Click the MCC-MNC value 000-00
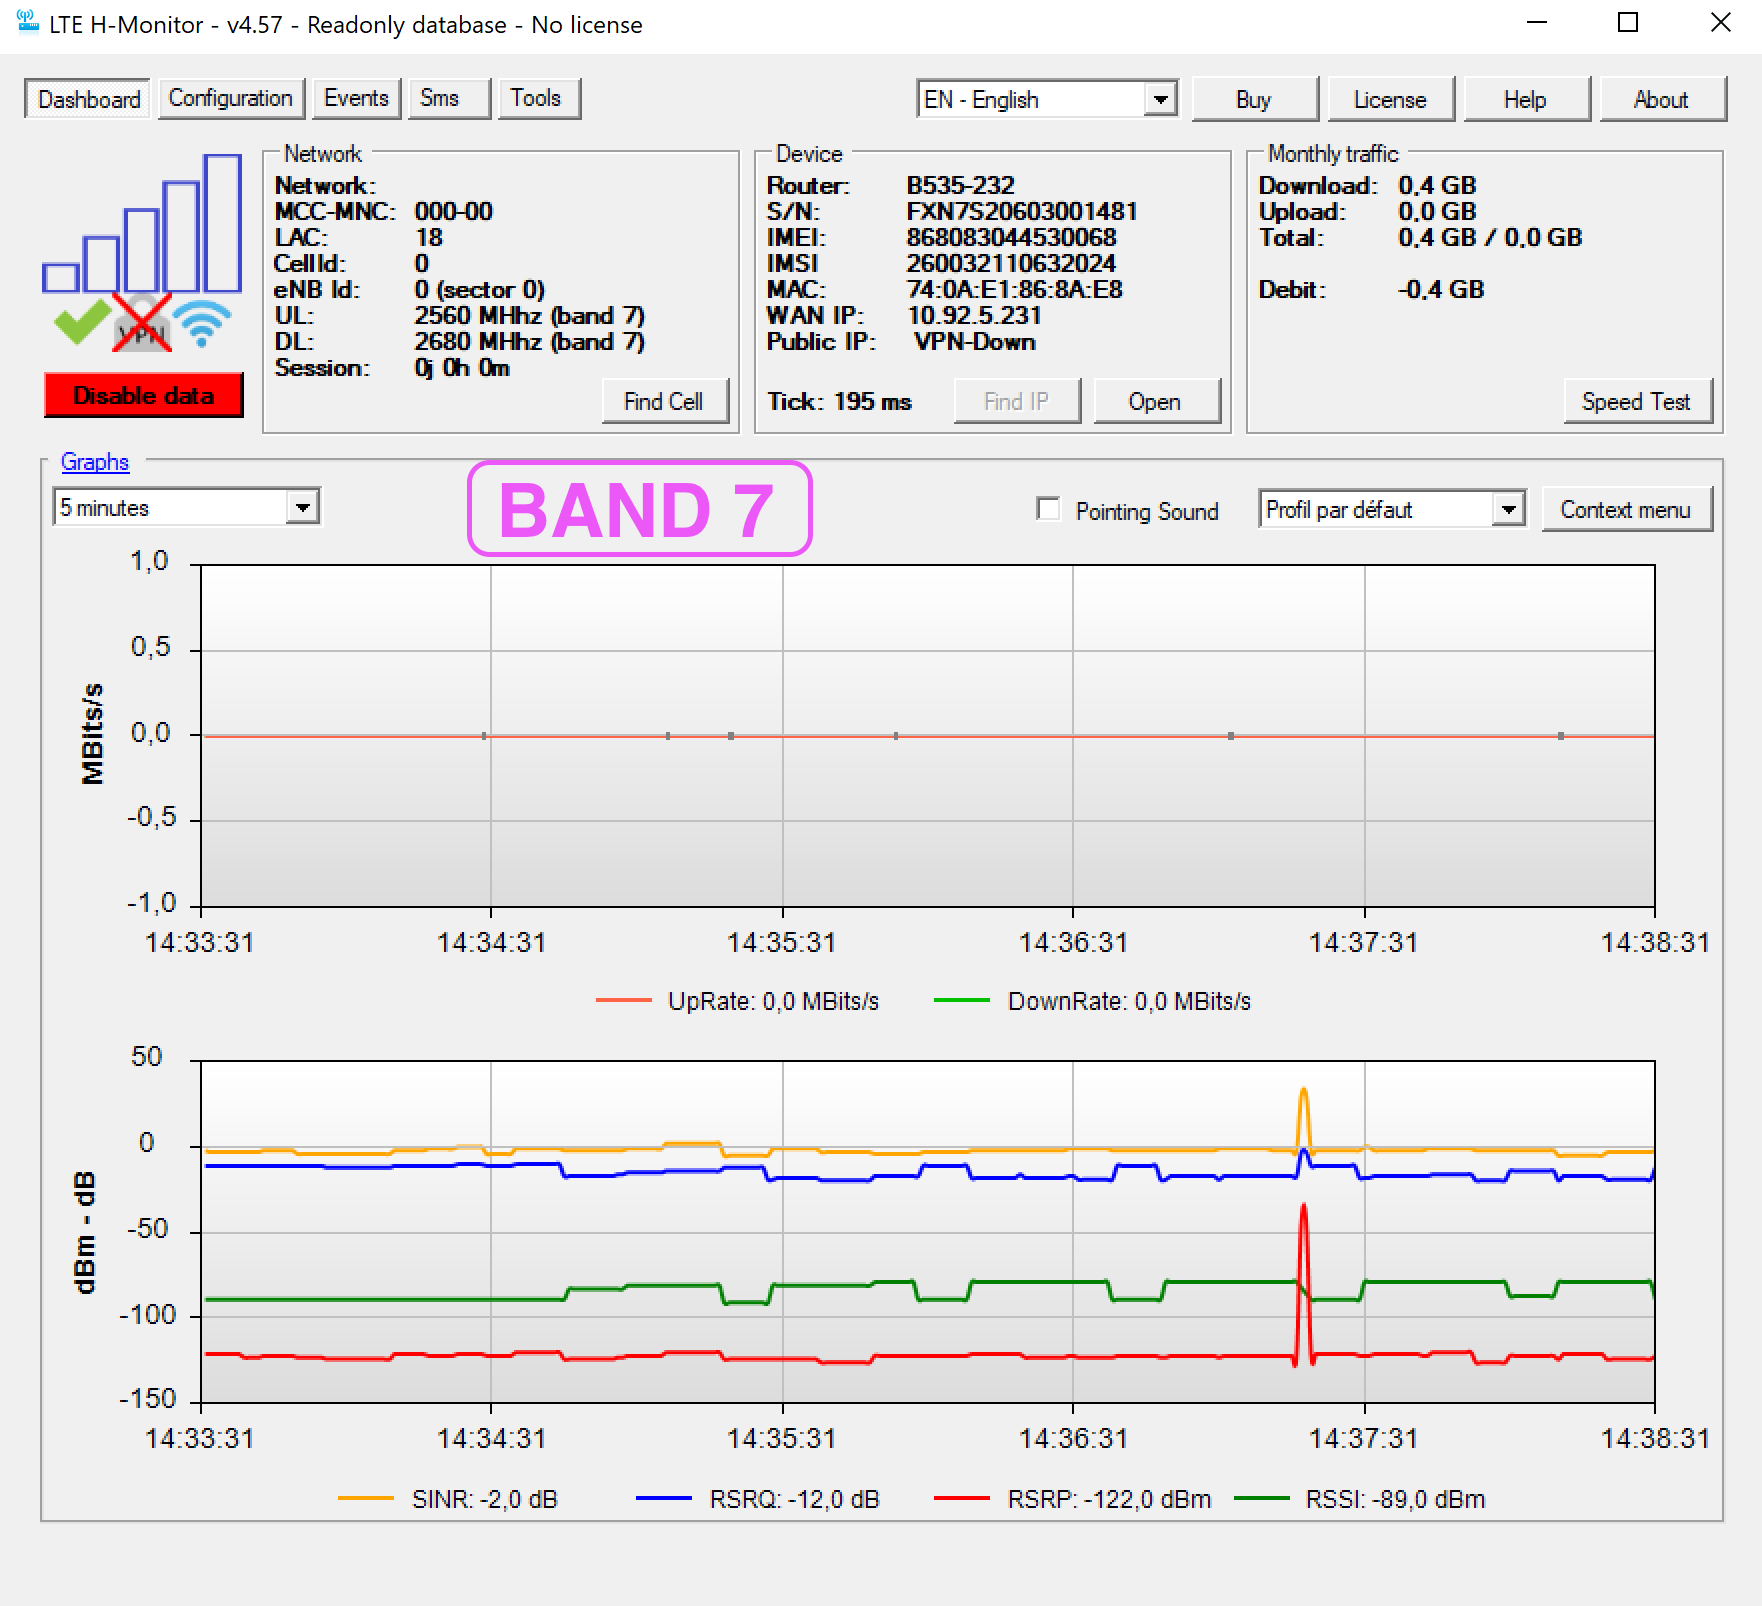Screen dimensions: 1762x1606 click(x=453, y=211)
